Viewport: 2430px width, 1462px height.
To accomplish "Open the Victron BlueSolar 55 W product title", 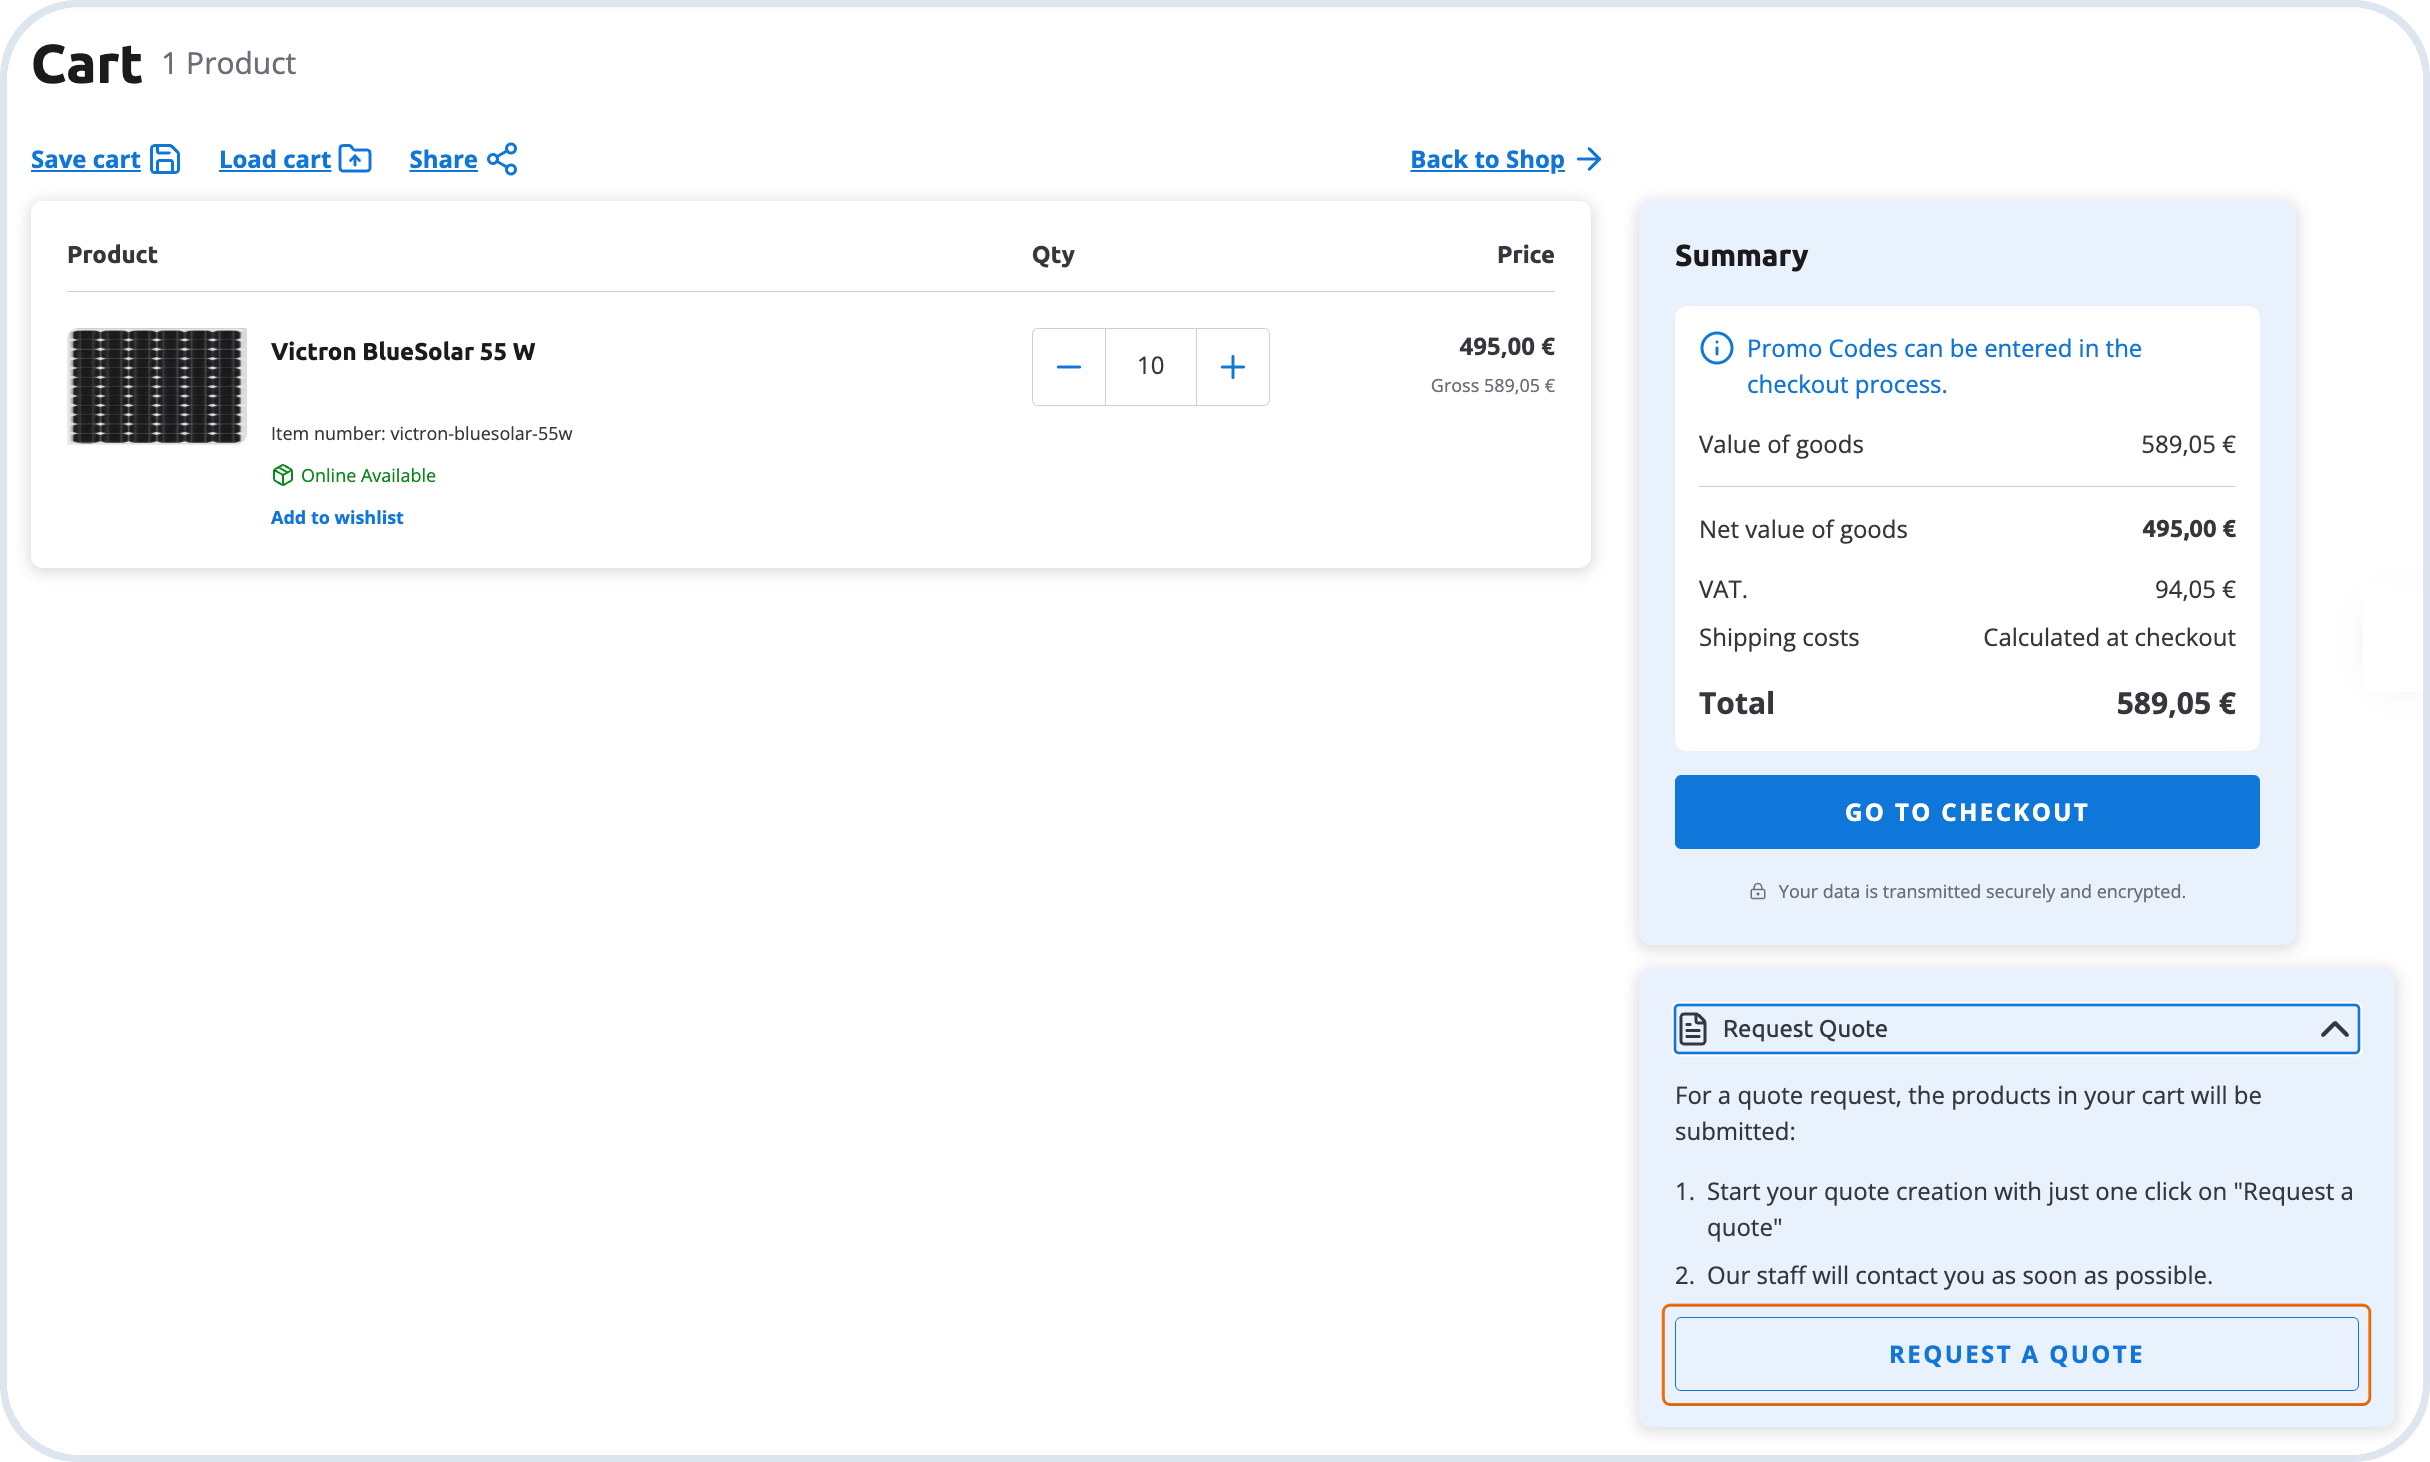I will [403, 351].
